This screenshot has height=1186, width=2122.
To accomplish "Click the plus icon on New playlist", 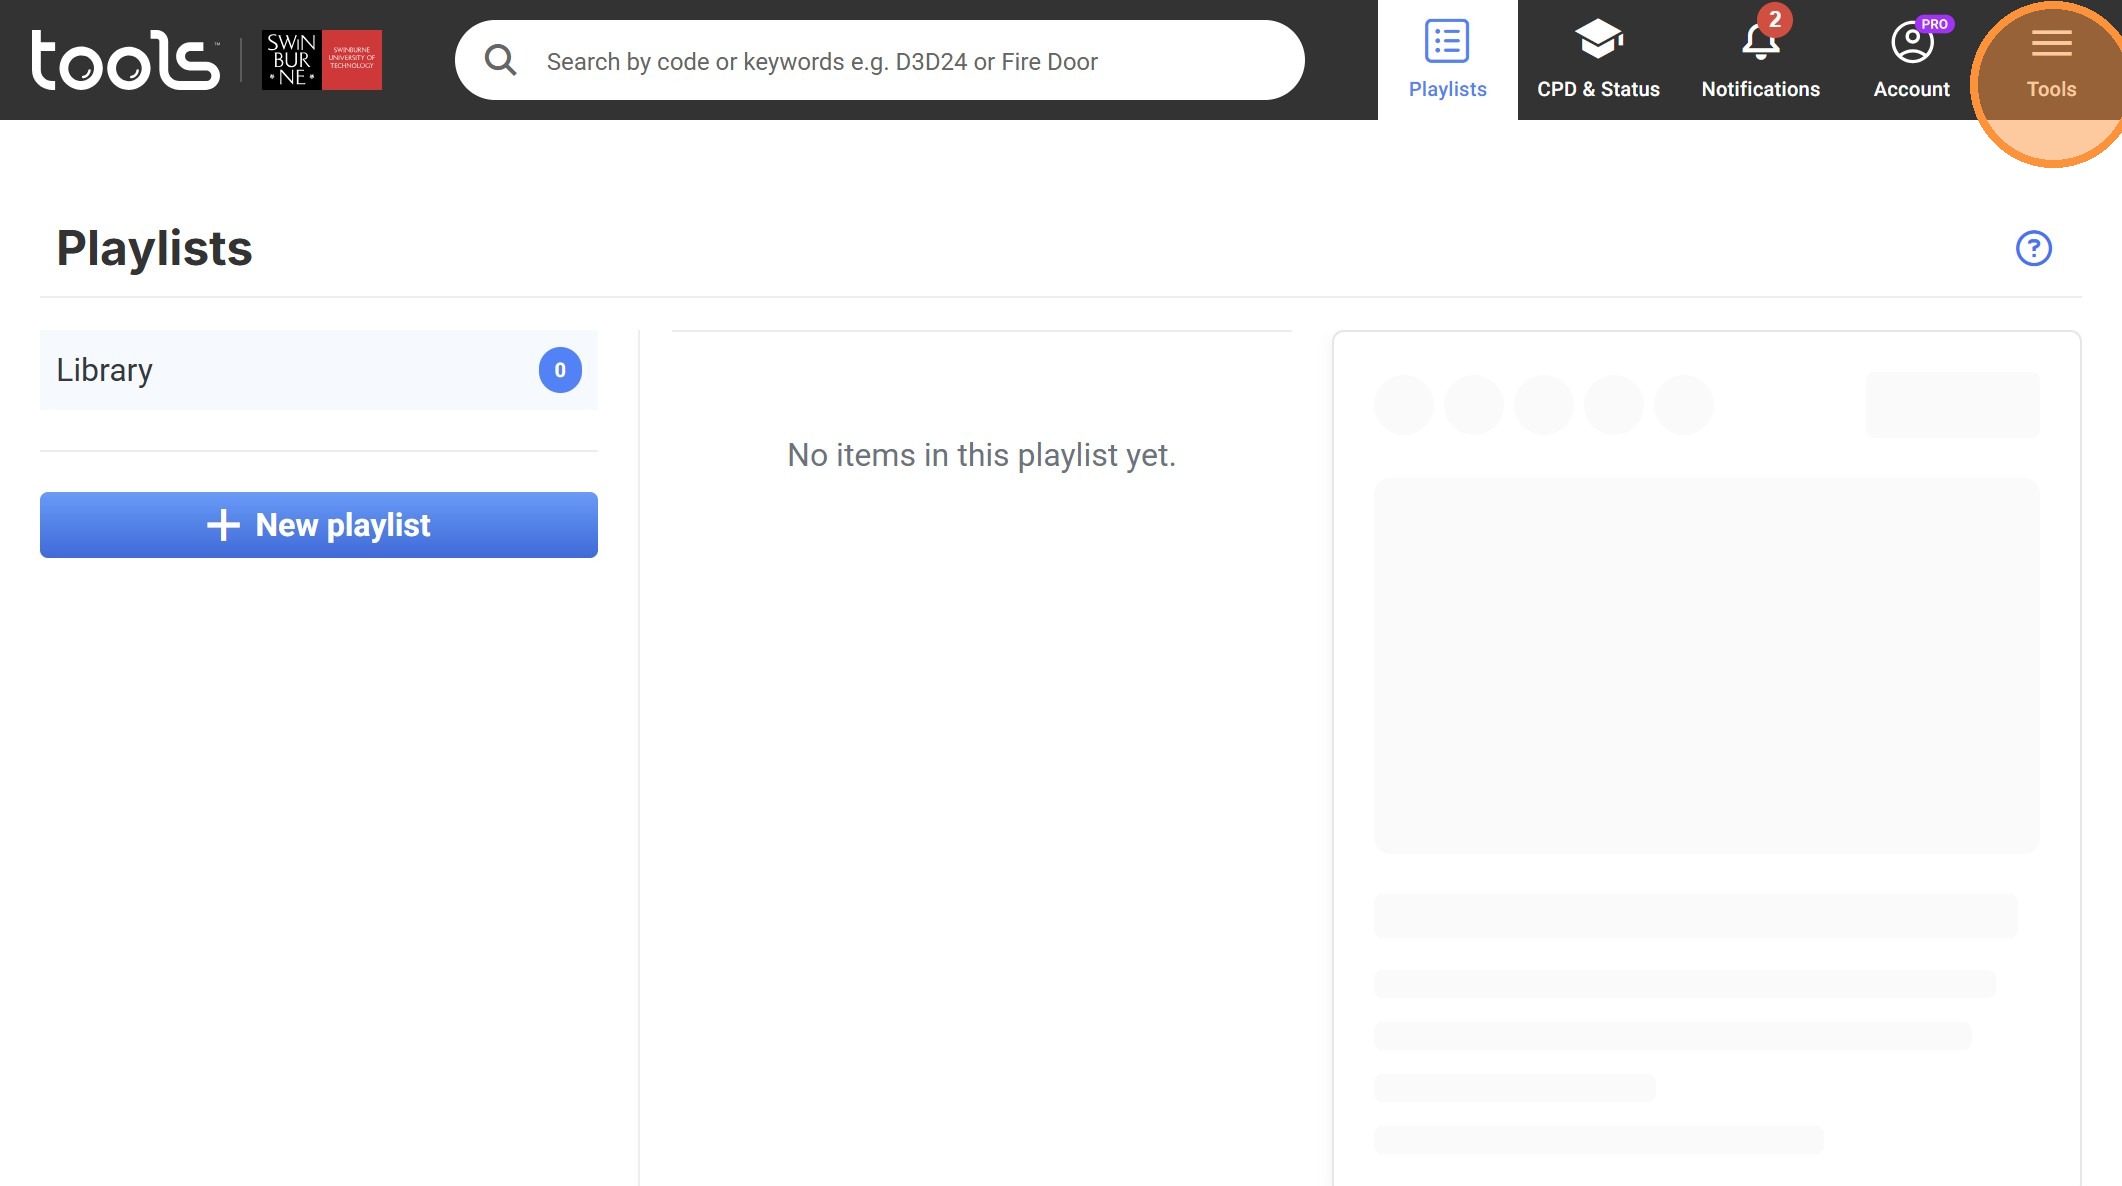I will [223, 525].
